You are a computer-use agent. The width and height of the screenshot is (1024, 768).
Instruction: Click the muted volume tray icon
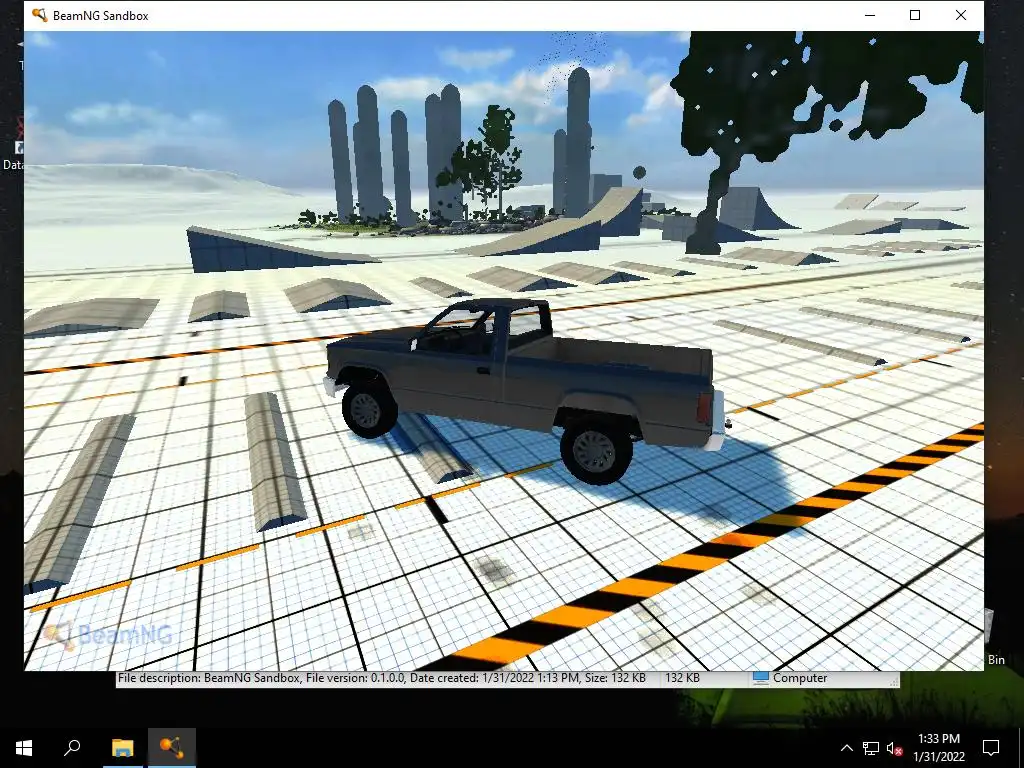pyautogui.click(x=895, y=748)
